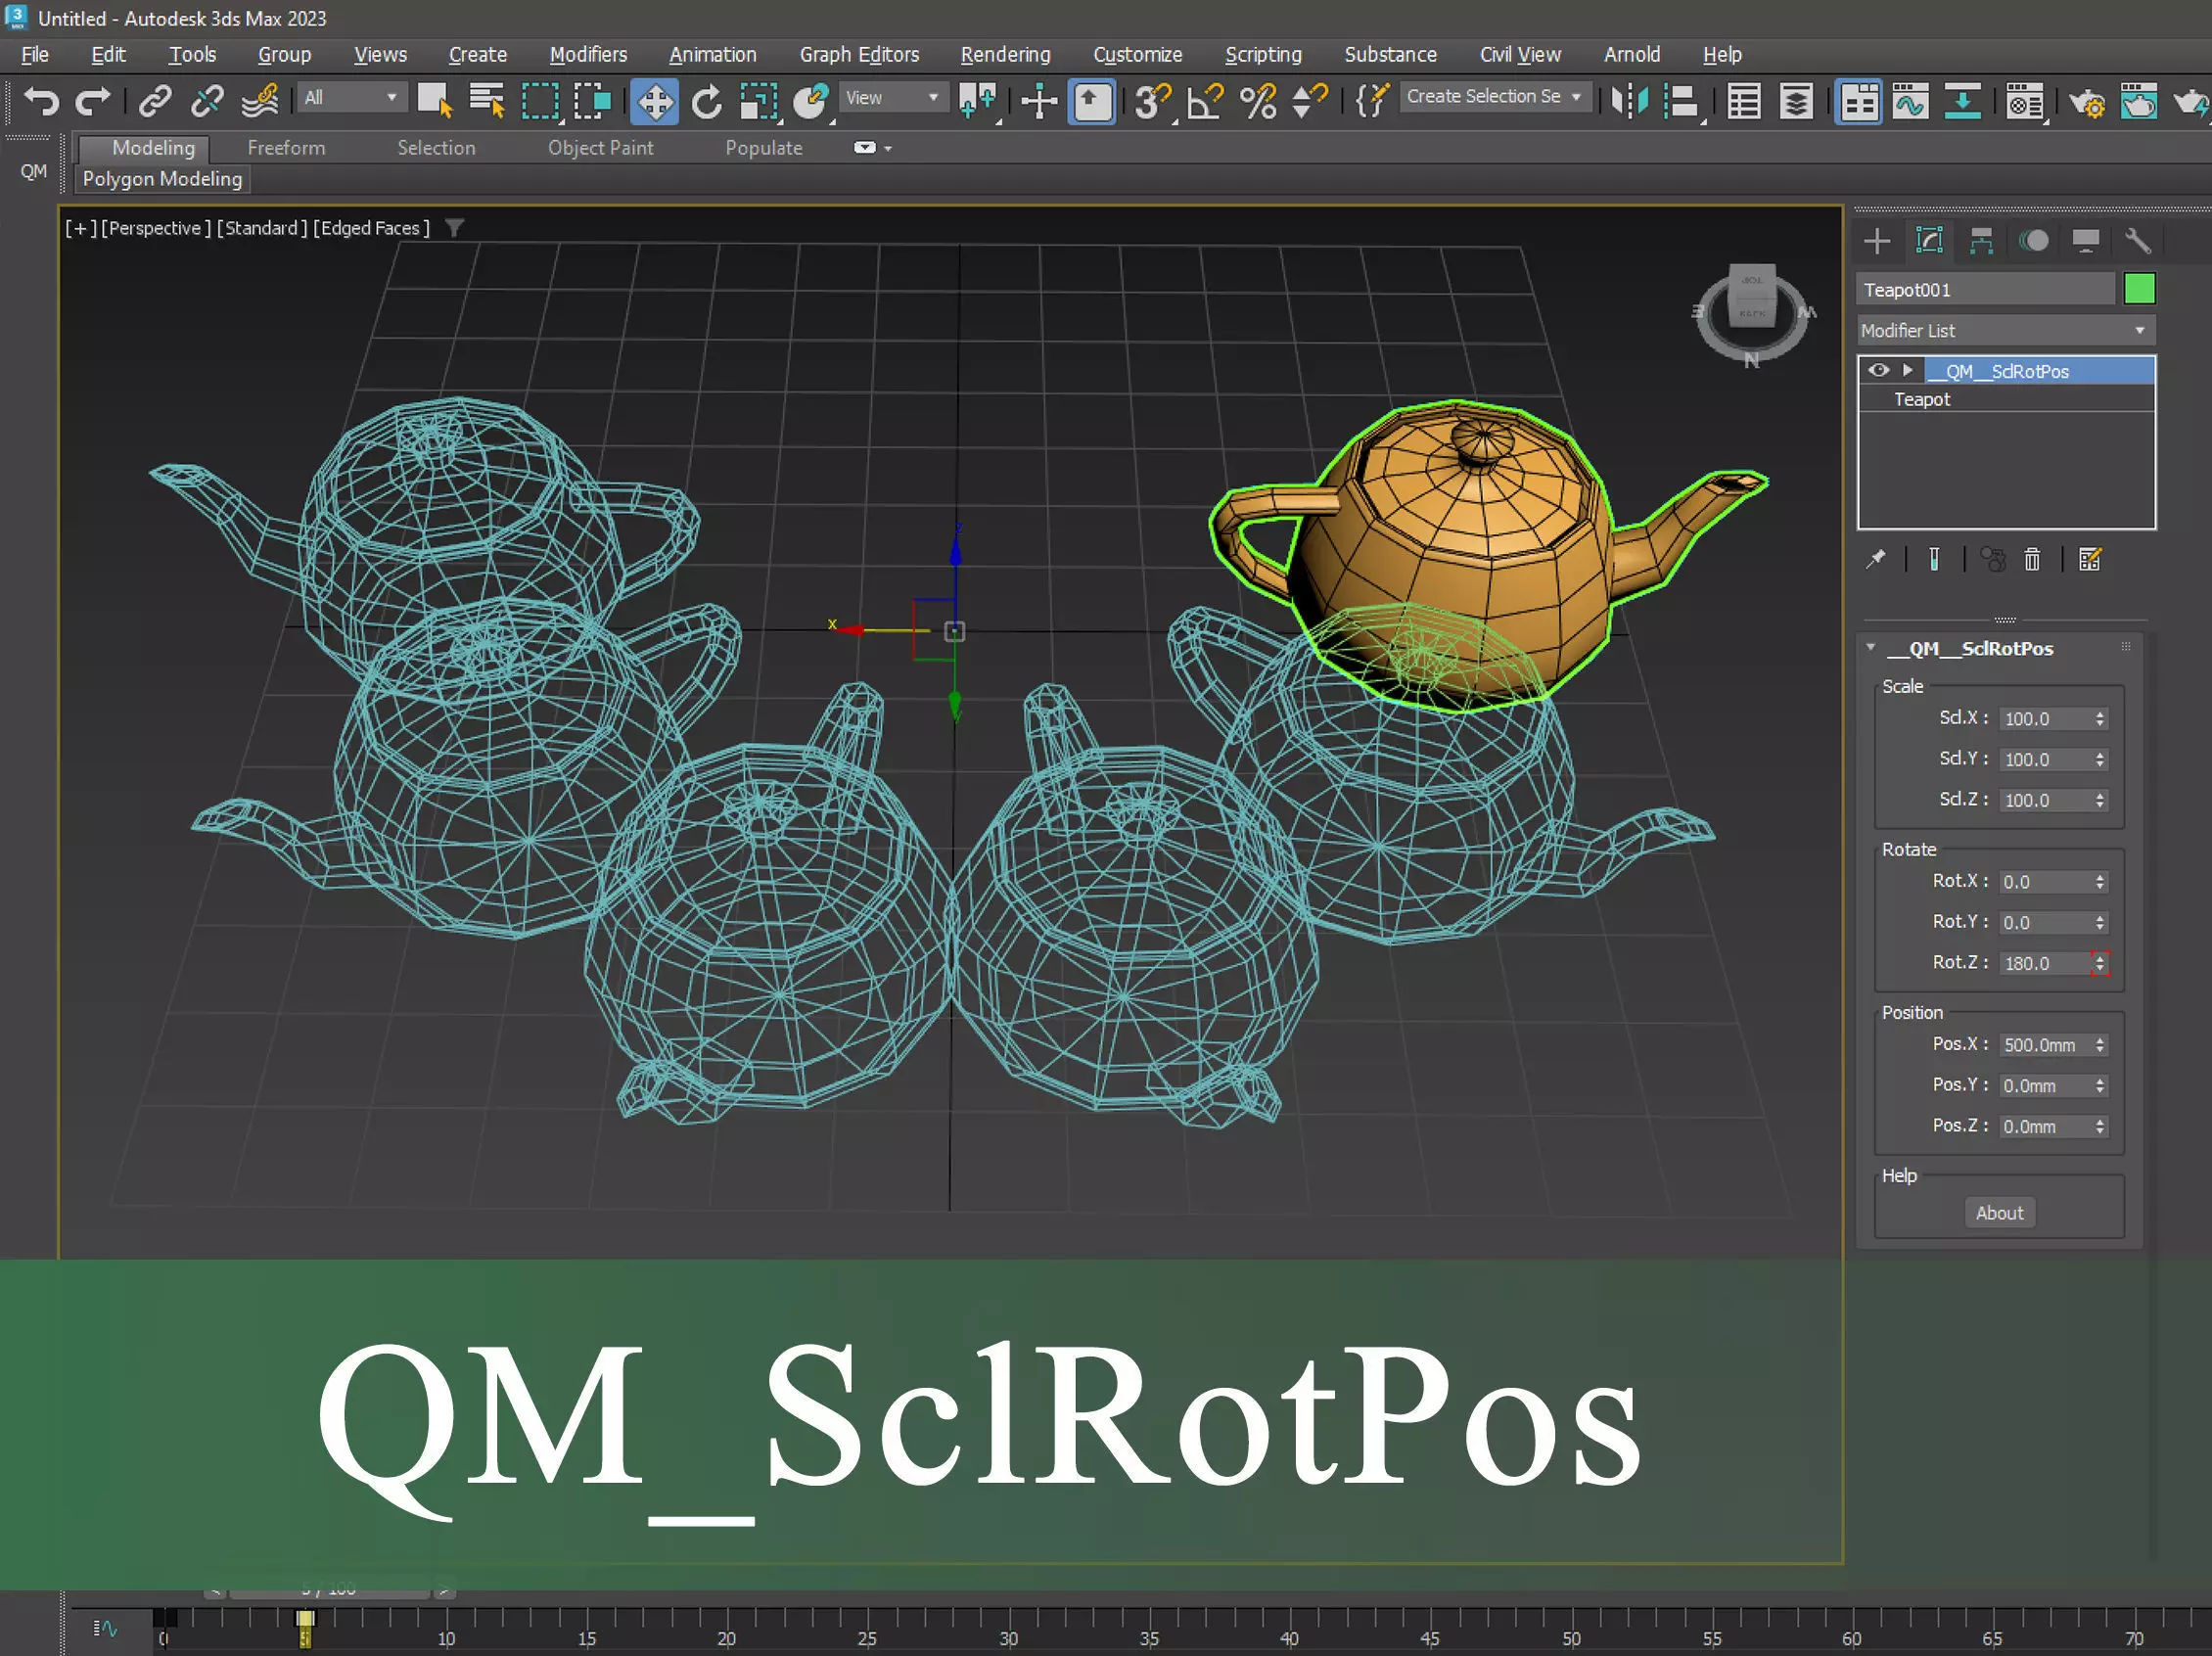Expand the QM_SclRotPos modifier stack arrow

[x=1907, y=370]
